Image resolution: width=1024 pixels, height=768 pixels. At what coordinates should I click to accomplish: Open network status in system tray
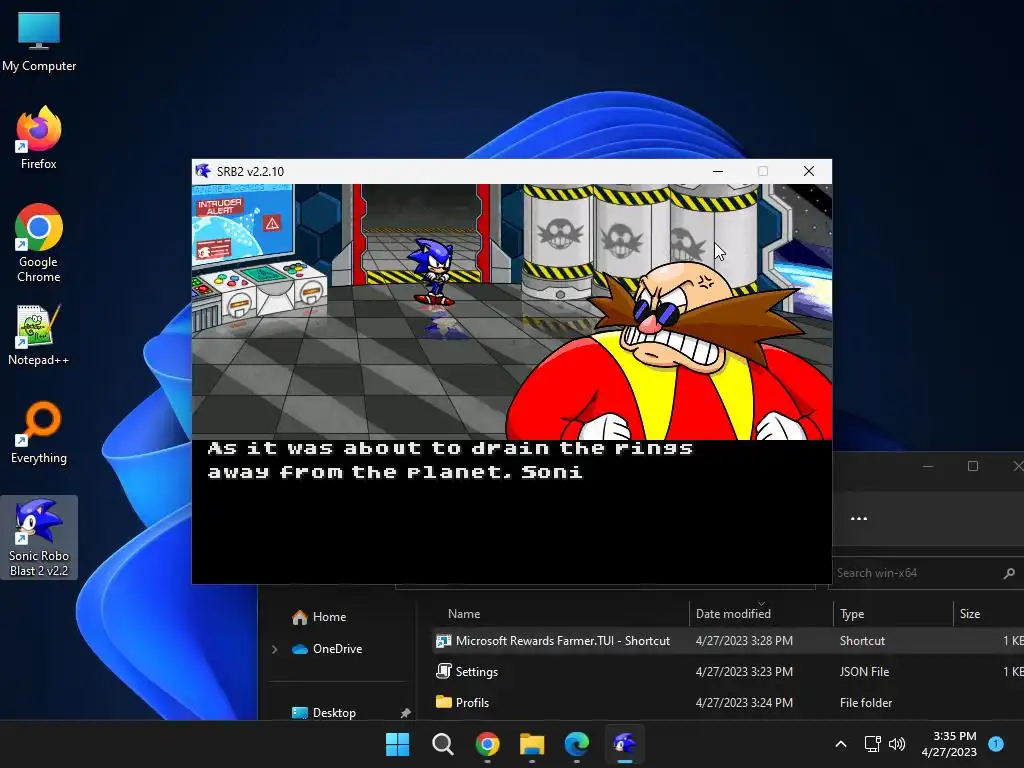872,744
